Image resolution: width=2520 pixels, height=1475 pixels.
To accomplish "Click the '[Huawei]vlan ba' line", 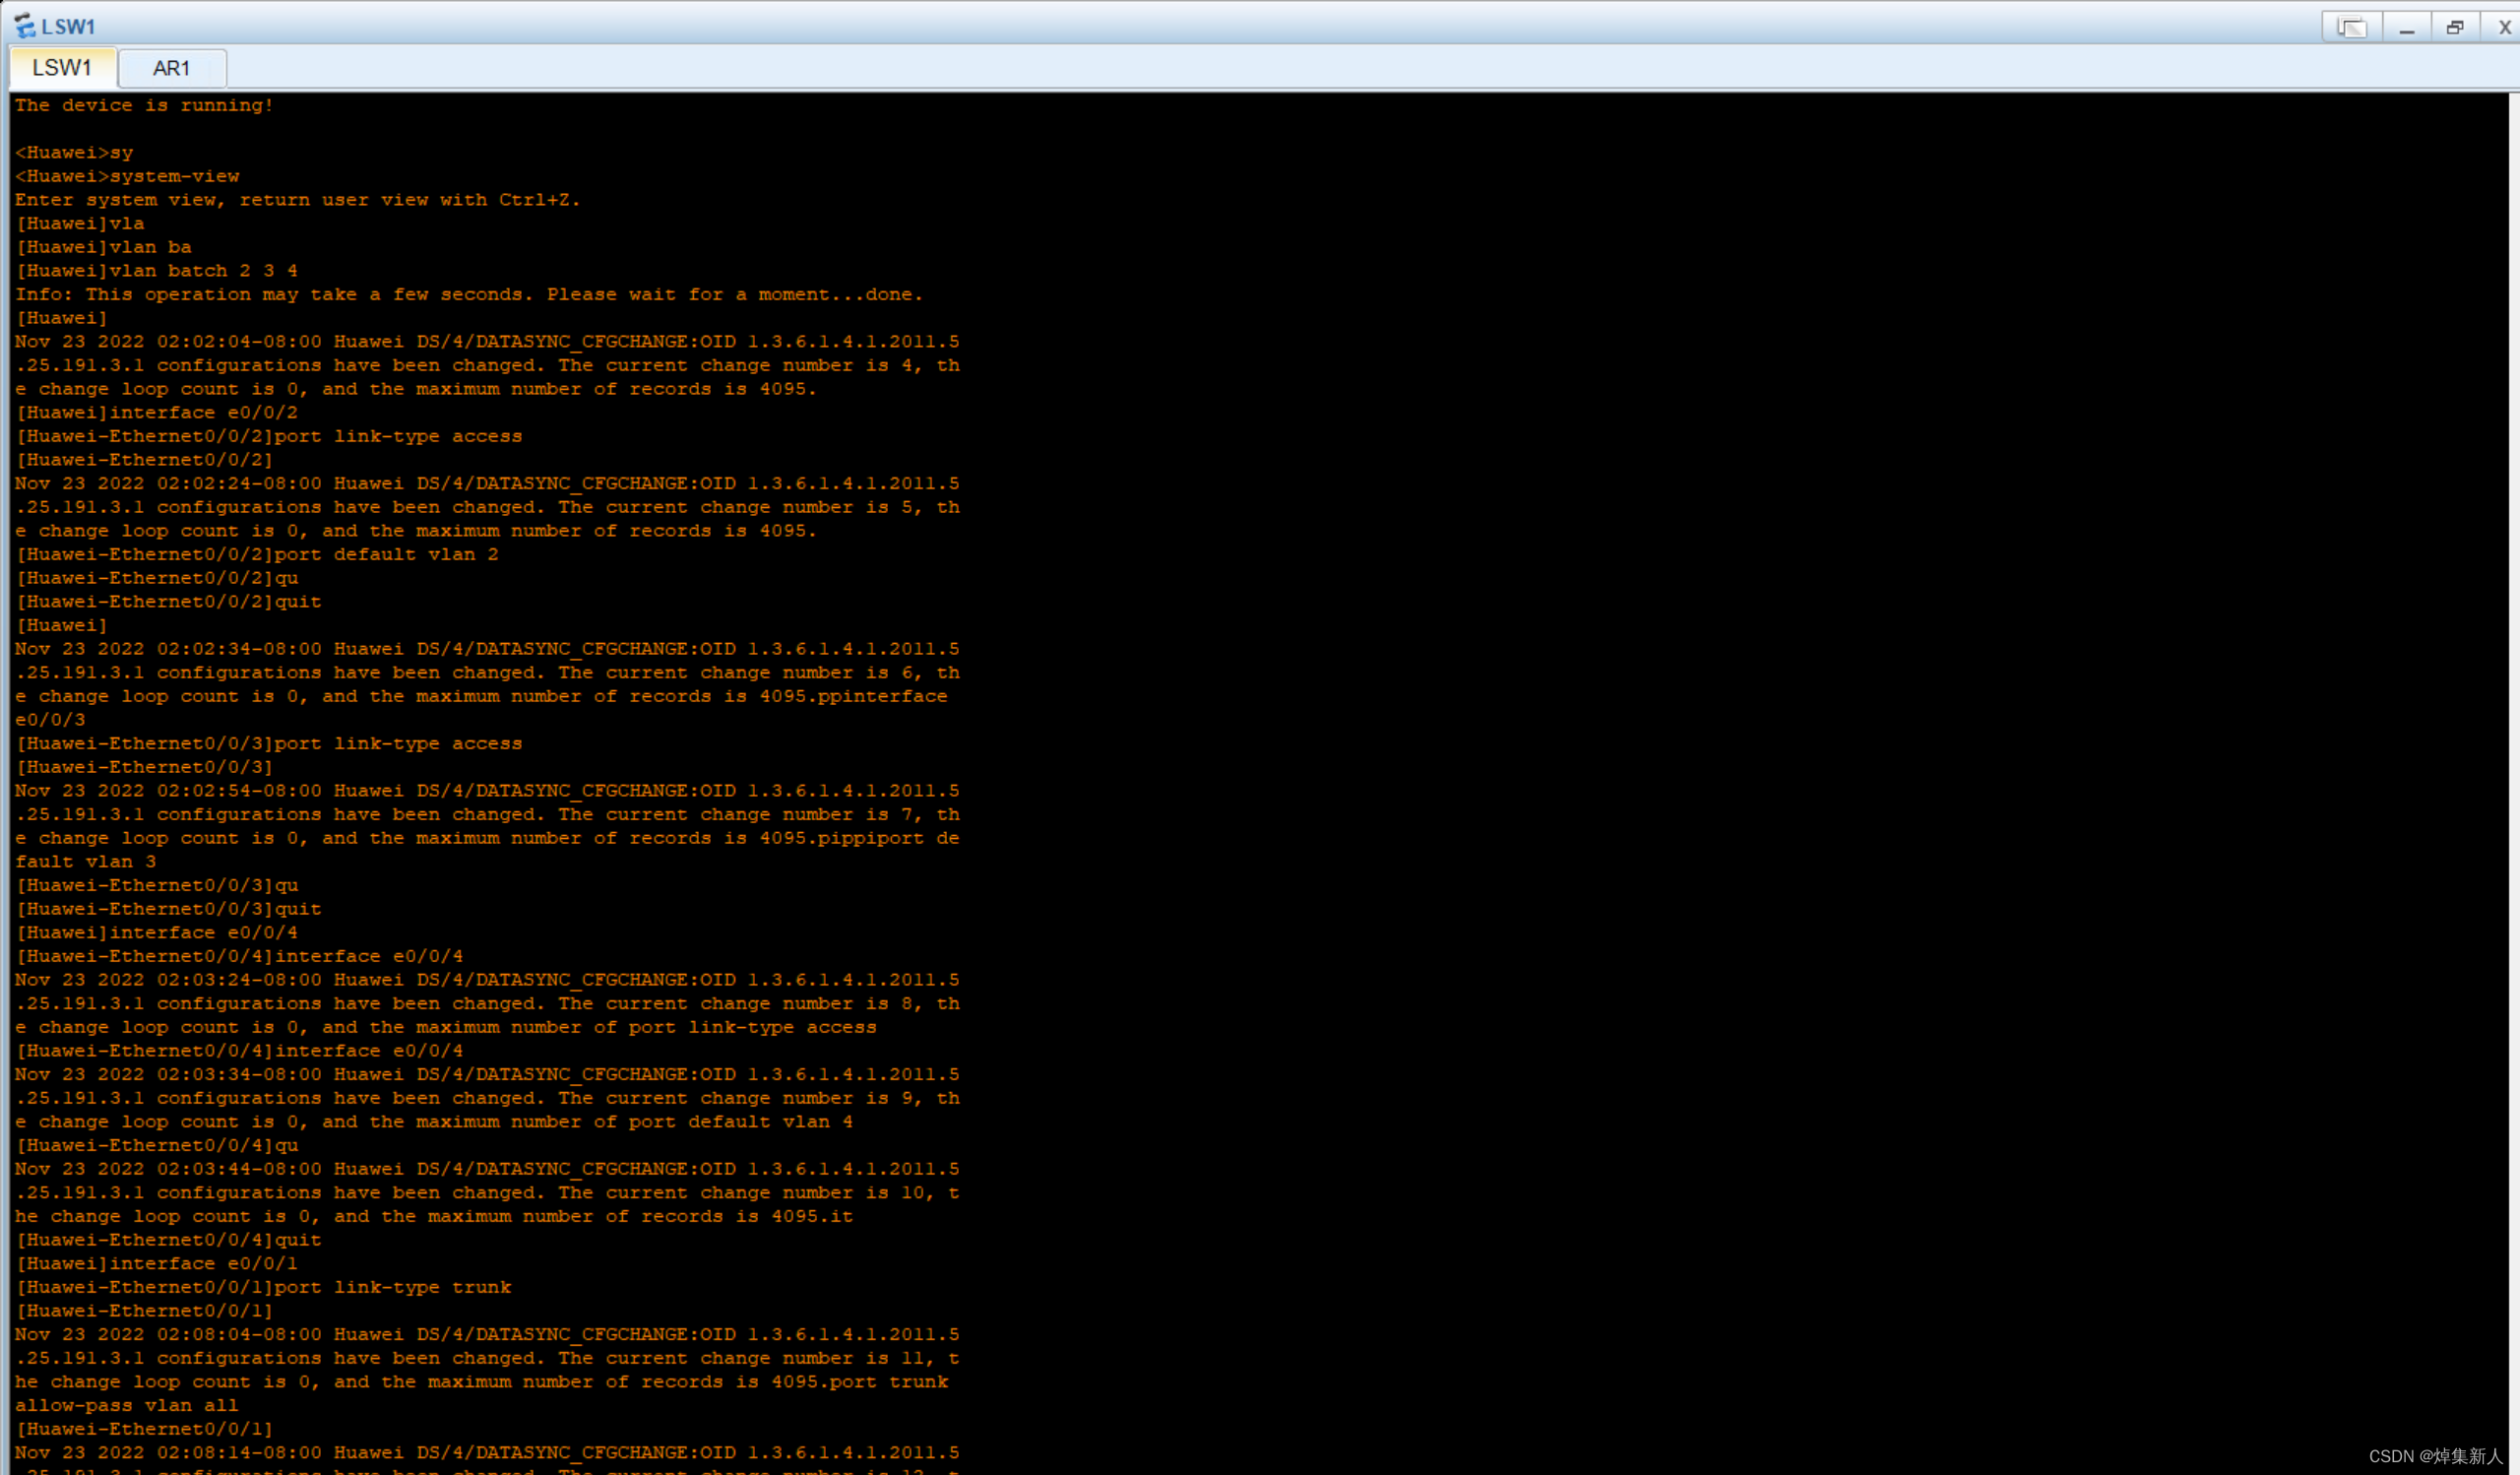I will (103, 247).
